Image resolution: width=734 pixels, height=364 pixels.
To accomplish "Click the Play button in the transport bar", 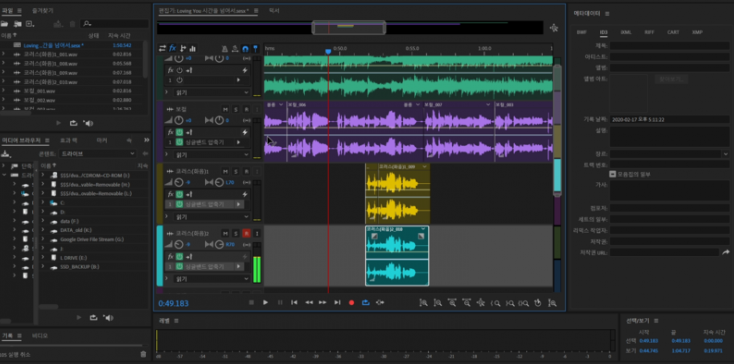I will pos(265,302).
